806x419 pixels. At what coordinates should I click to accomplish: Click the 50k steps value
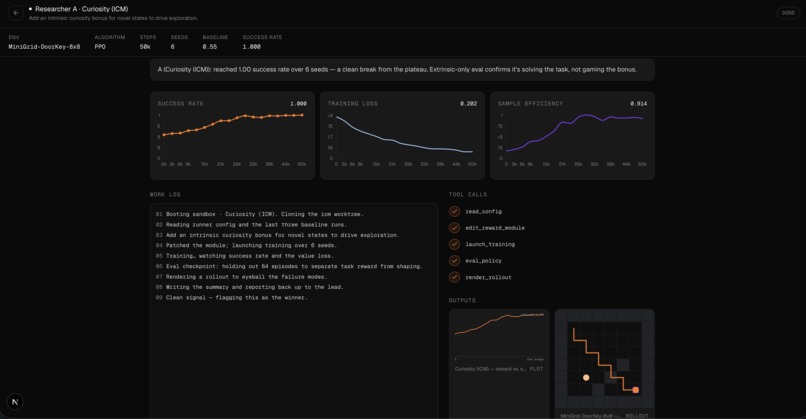(145, 47)
